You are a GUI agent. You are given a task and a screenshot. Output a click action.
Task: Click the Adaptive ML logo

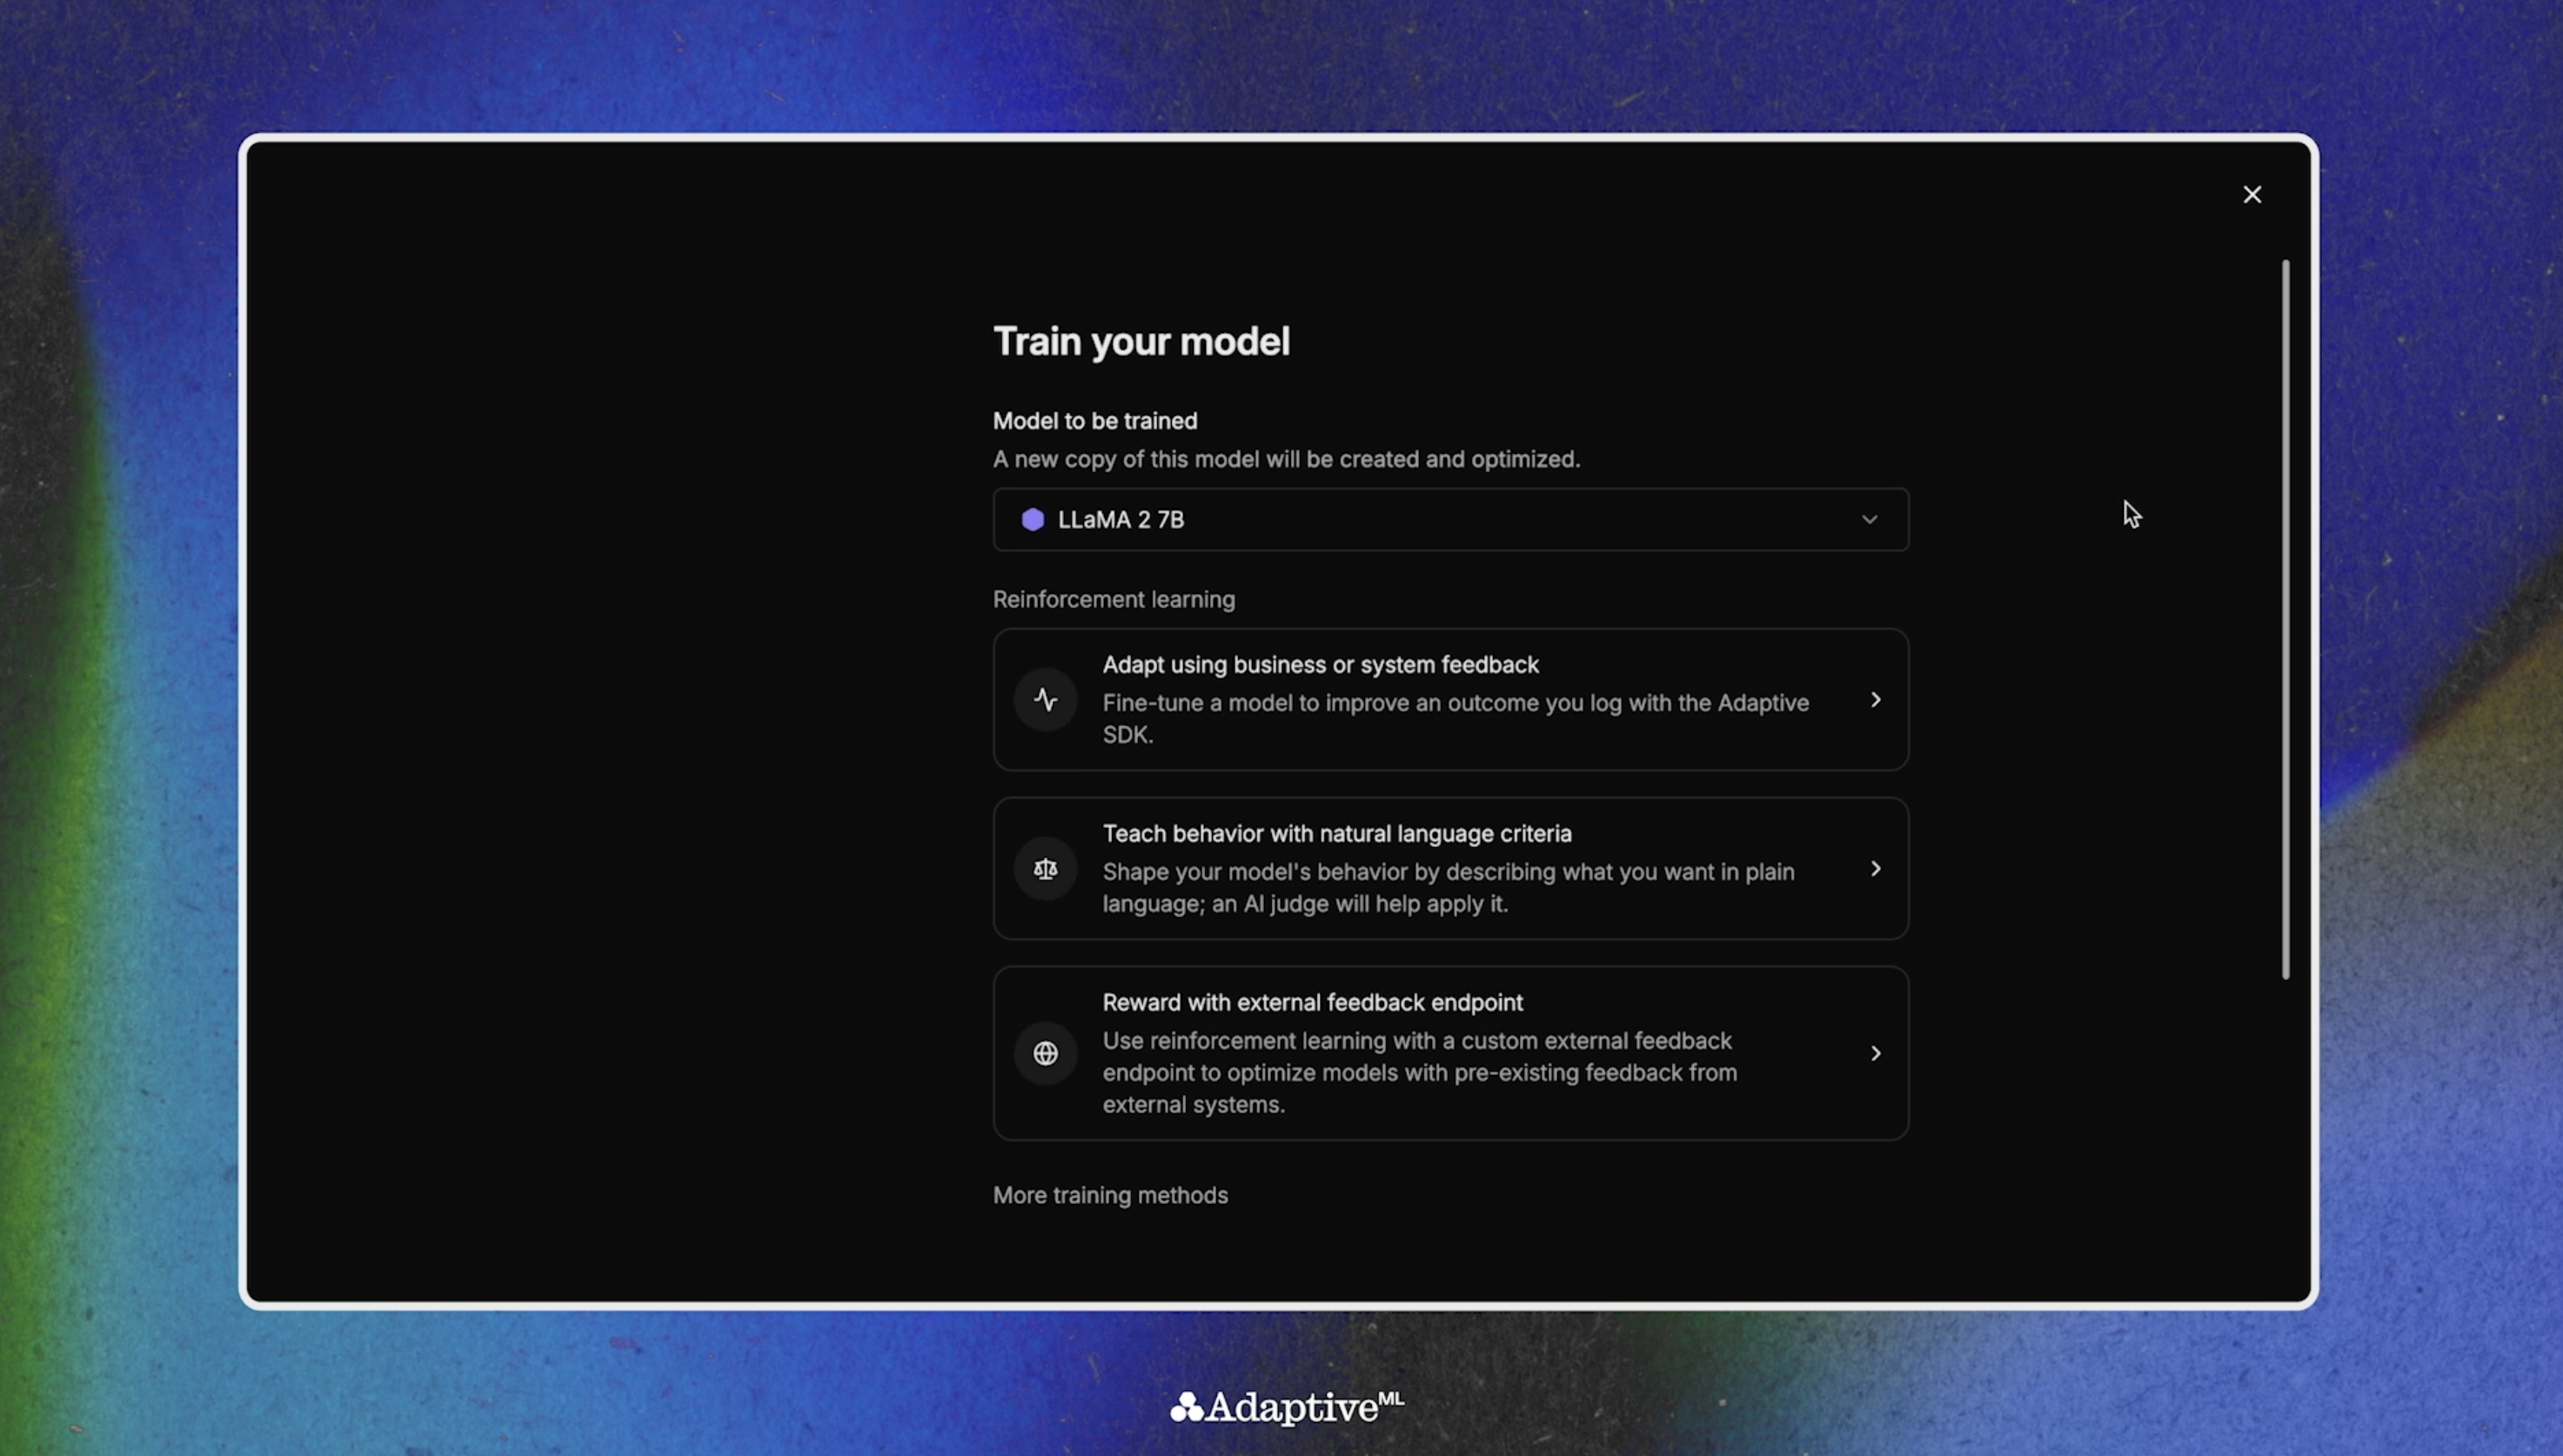pos(1286,1407)
